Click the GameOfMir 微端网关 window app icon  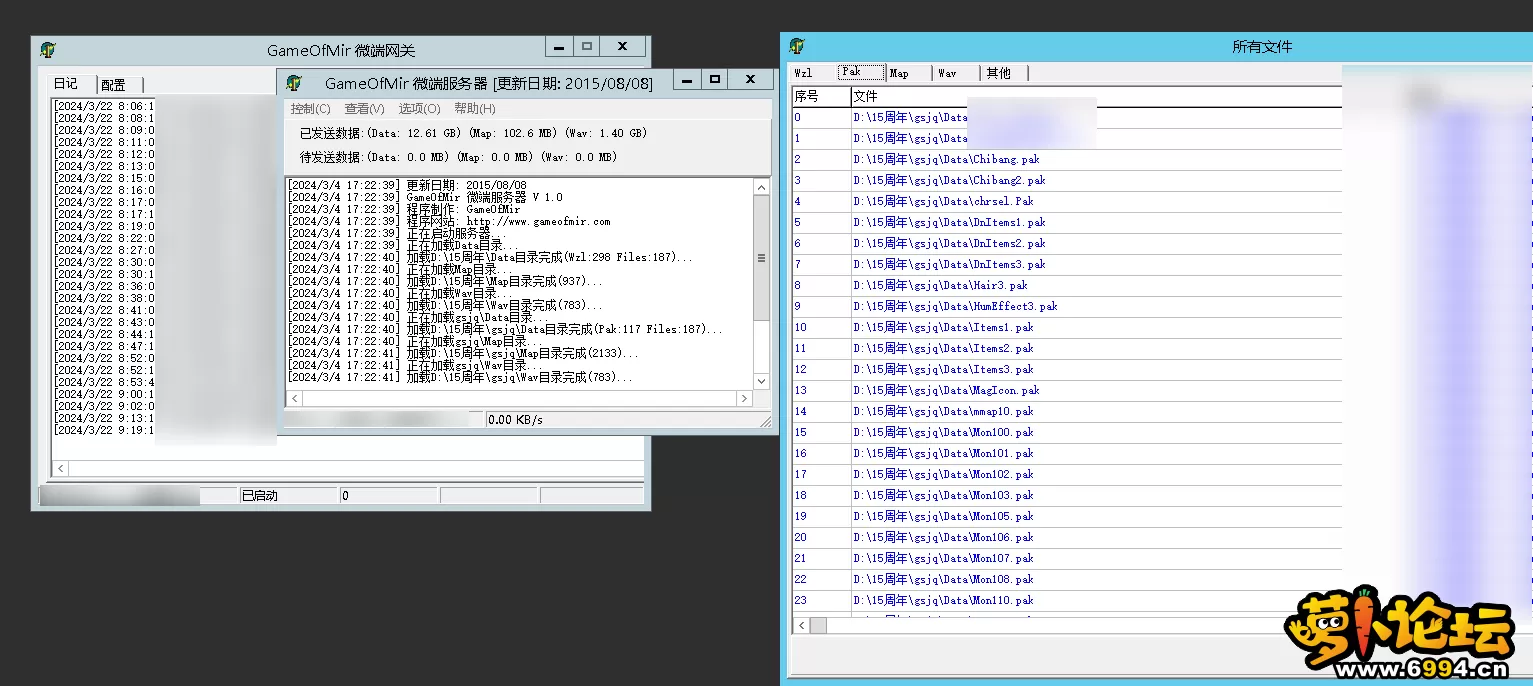coord(48,49)
